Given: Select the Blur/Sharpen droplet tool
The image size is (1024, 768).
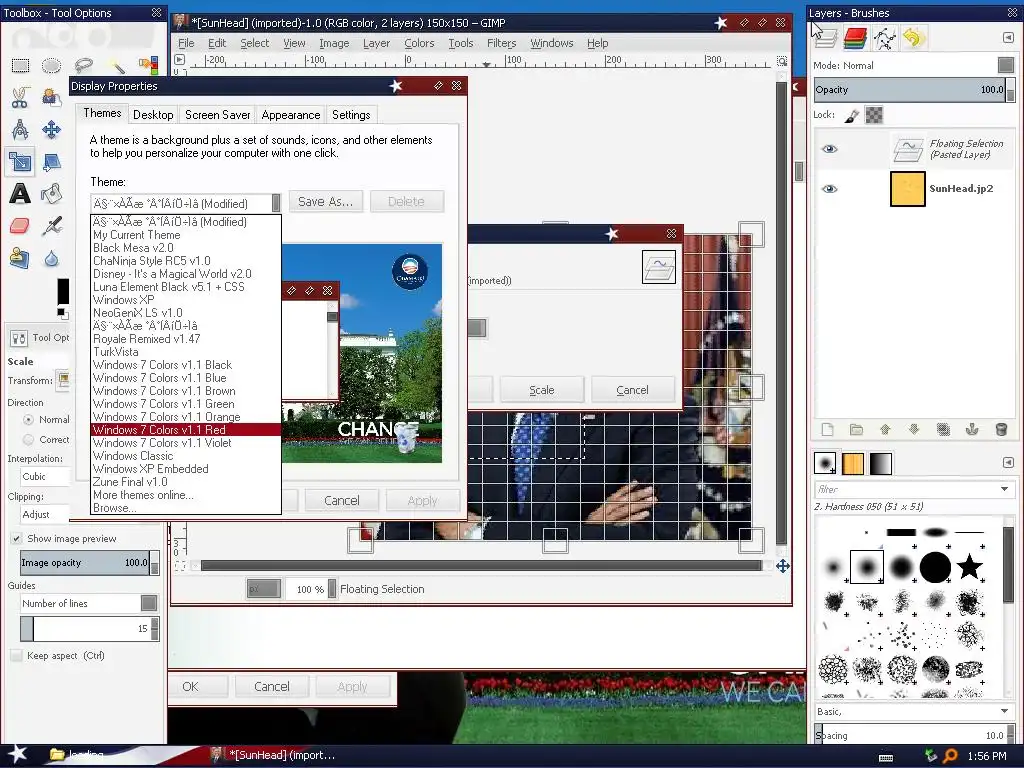Looking at the screenshot, I should (52, 258).
